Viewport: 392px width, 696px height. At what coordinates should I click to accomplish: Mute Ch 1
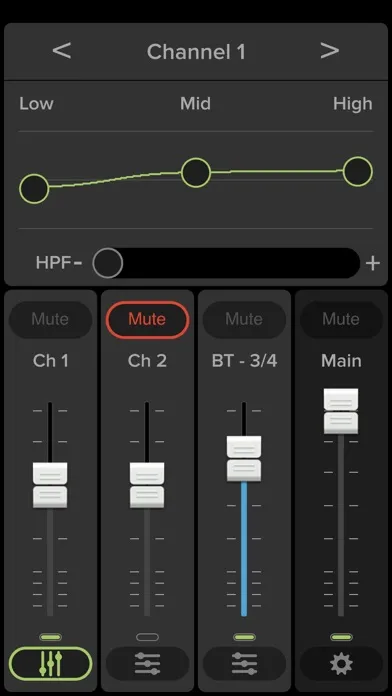coord(50,319)
